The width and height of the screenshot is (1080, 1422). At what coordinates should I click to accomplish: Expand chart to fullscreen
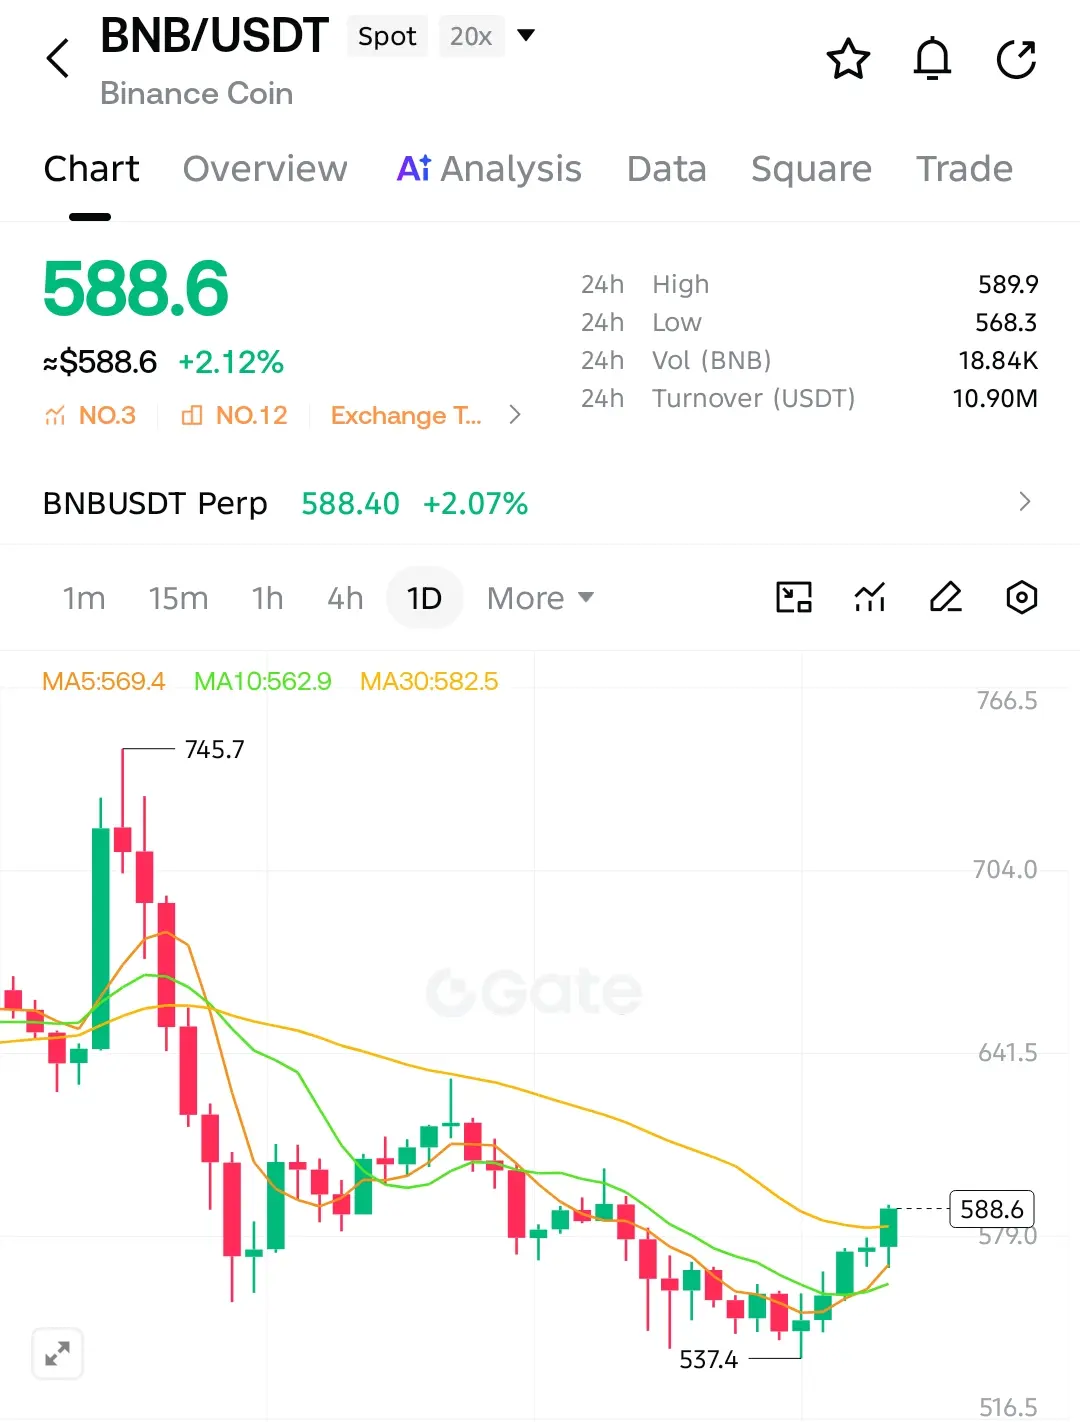tap(57, 1354)
